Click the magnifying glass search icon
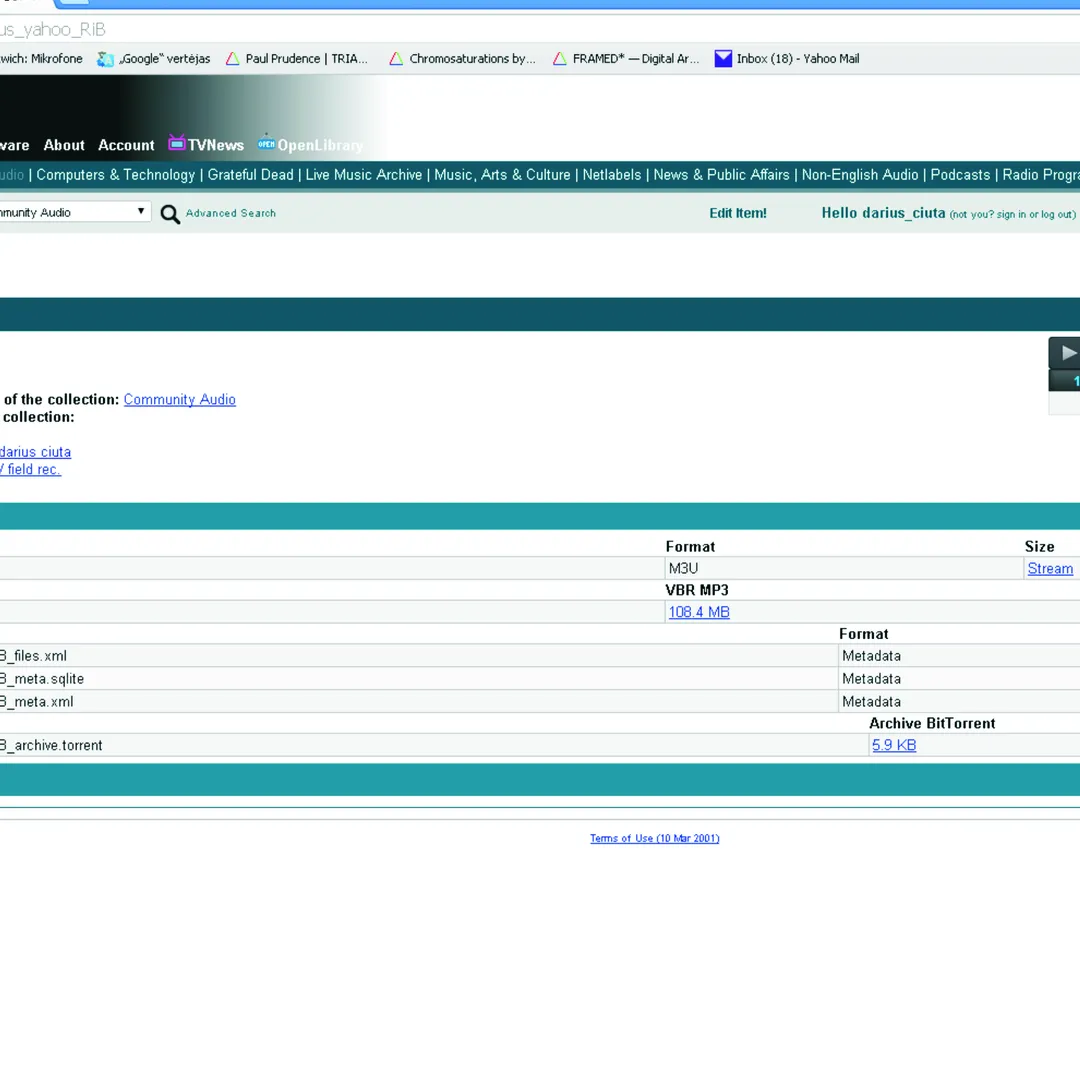The image size is (1080, 1080). pyautogui.click(x=170, y=214)
